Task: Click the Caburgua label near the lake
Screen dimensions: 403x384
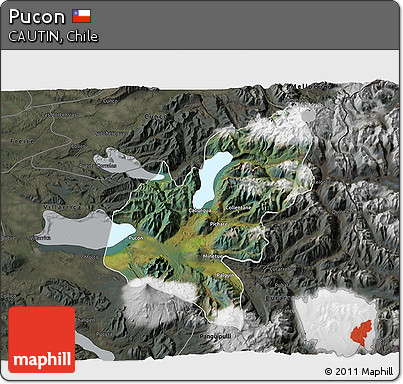Action: pyautogui.click(x=200, y=211)
